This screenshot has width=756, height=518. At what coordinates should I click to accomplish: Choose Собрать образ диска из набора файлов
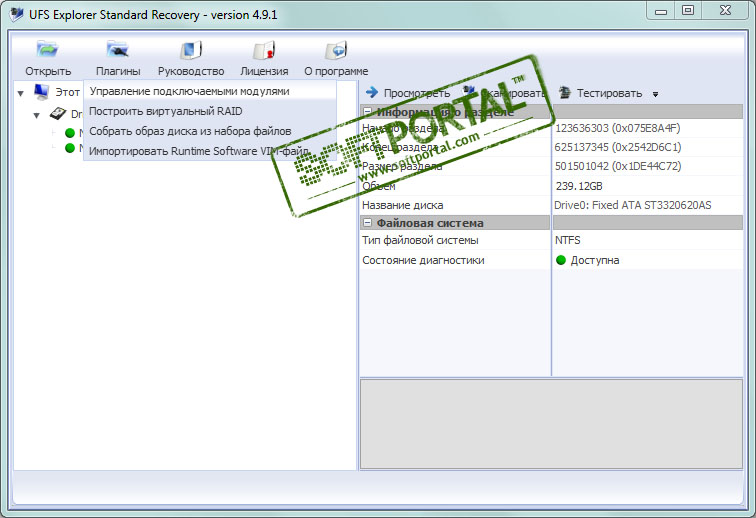coord(210,131)
